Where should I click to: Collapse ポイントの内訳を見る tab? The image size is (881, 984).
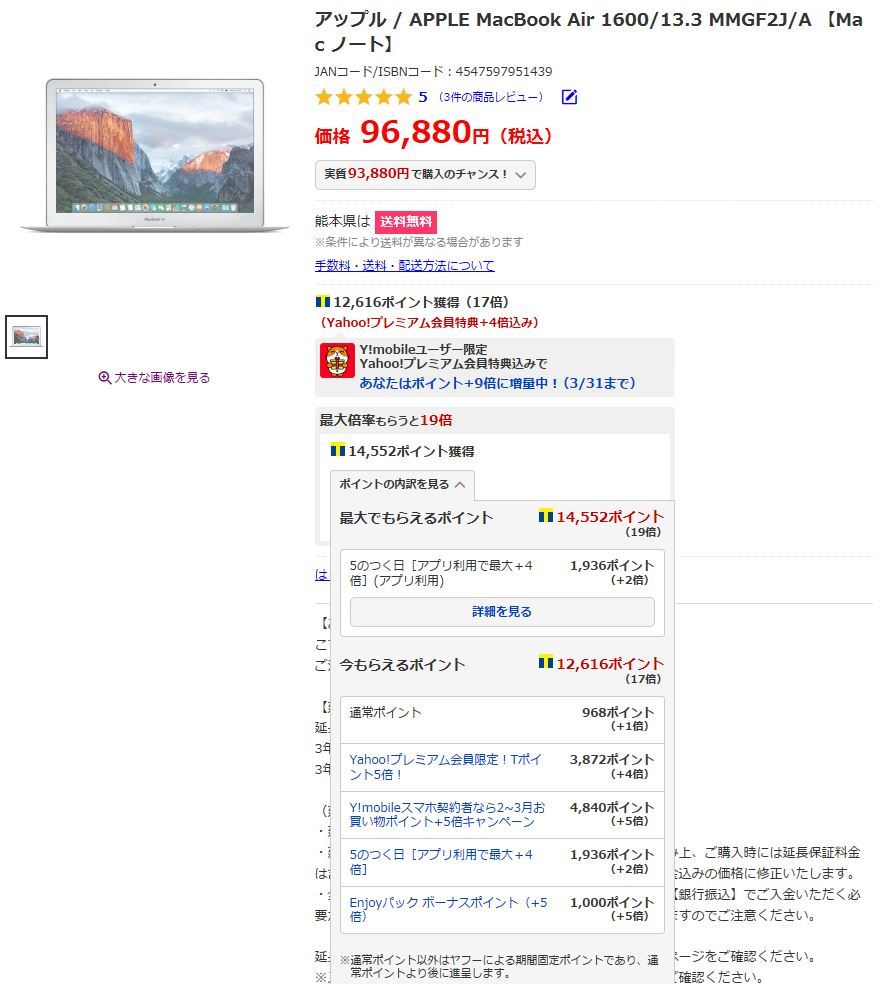click(x=402, y=484)
